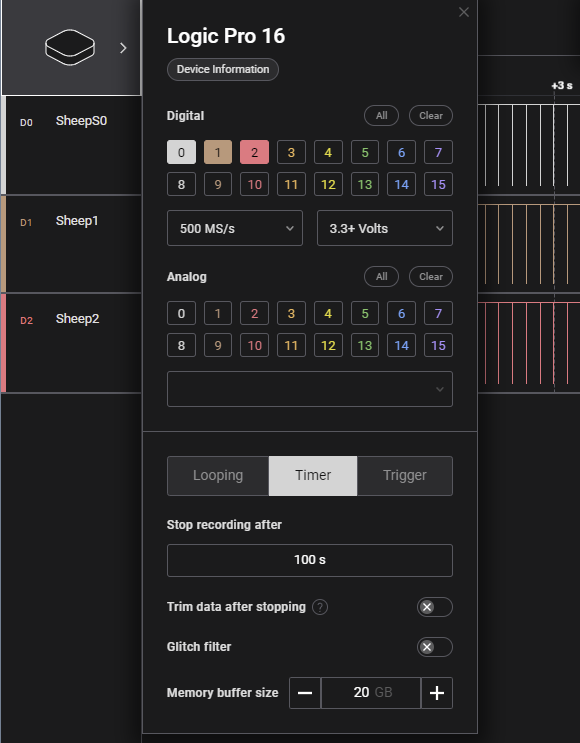Viewport: 580px width, 743px height.
Task: Enable analog channel 13
Action: tap(365, 345)
